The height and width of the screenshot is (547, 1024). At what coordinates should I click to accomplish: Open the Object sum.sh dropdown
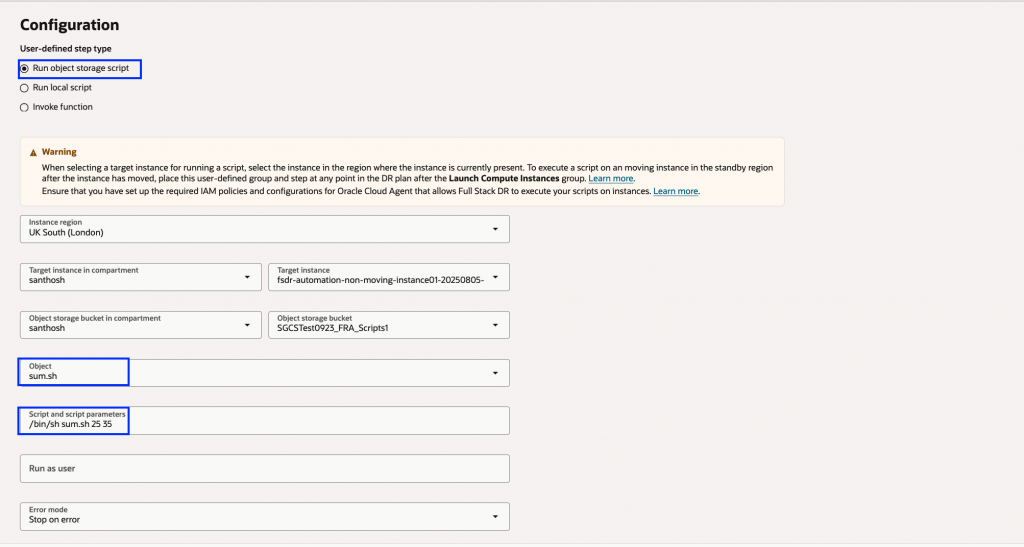[x=264, y=373]
